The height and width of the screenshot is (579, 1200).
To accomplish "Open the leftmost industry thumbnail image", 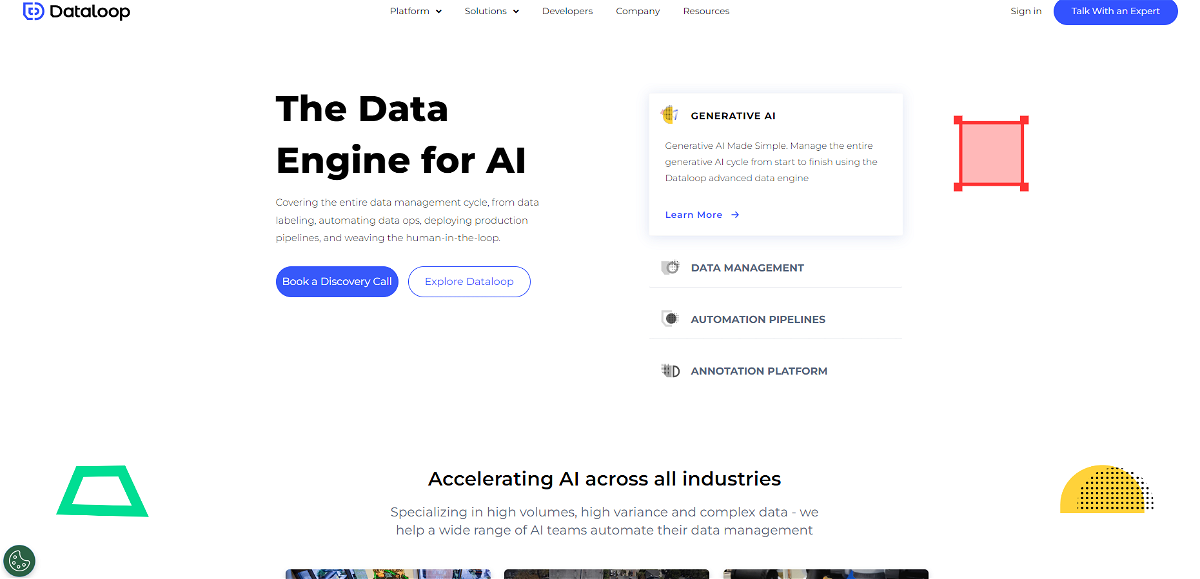I will coord(390,574).
